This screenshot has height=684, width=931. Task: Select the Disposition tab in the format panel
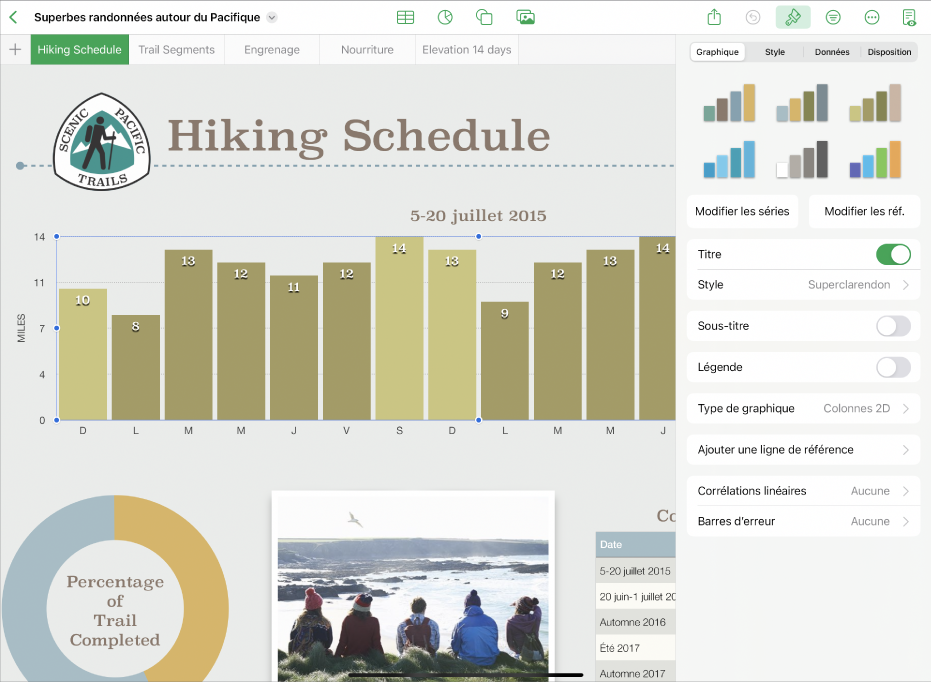click(889, 52)
